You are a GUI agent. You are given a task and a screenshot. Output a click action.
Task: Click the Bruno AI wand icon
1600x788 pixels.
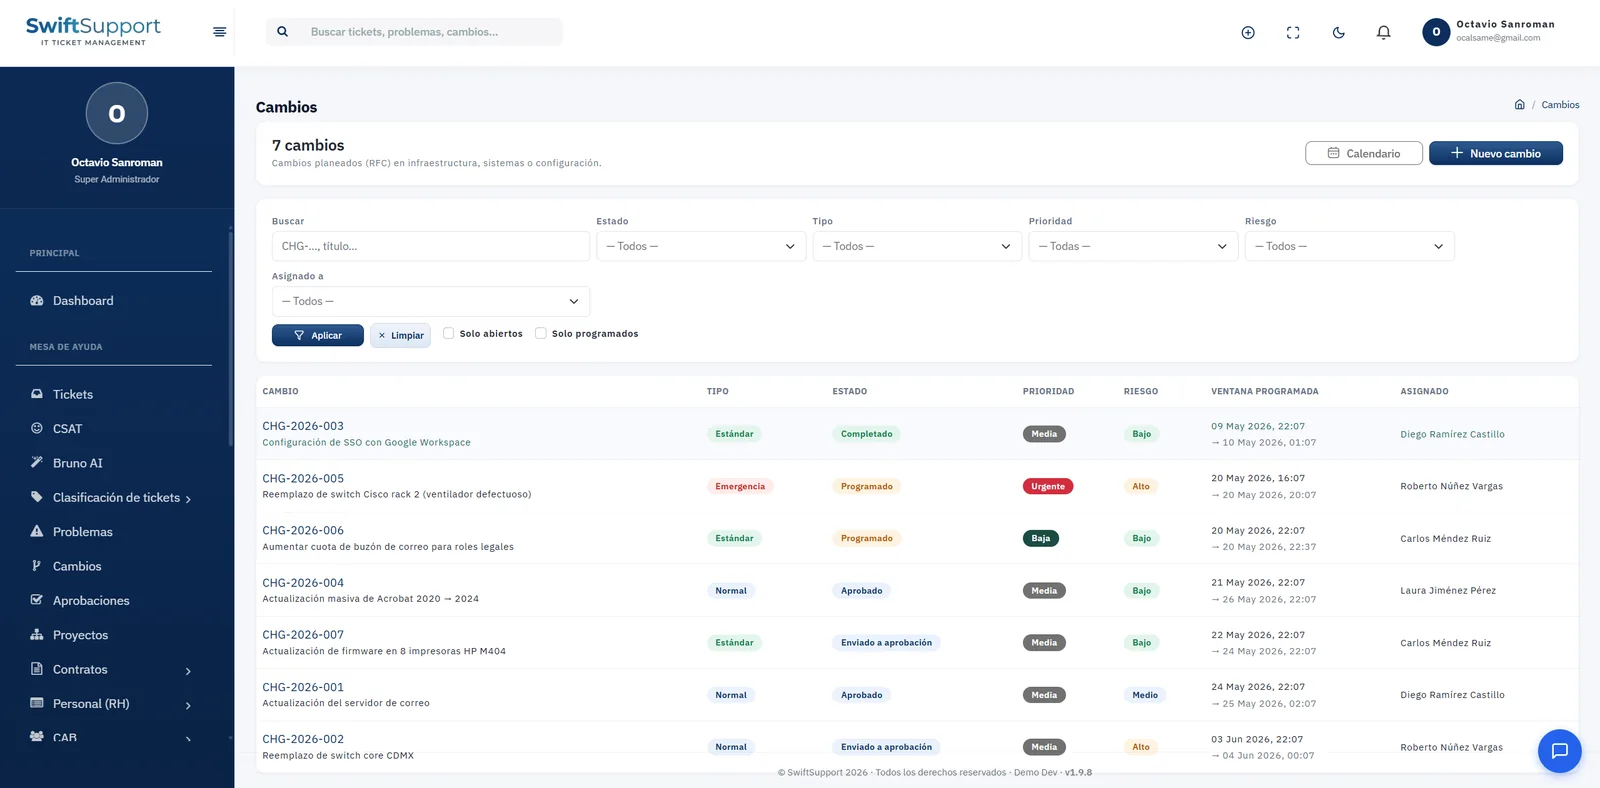point(37,463)
